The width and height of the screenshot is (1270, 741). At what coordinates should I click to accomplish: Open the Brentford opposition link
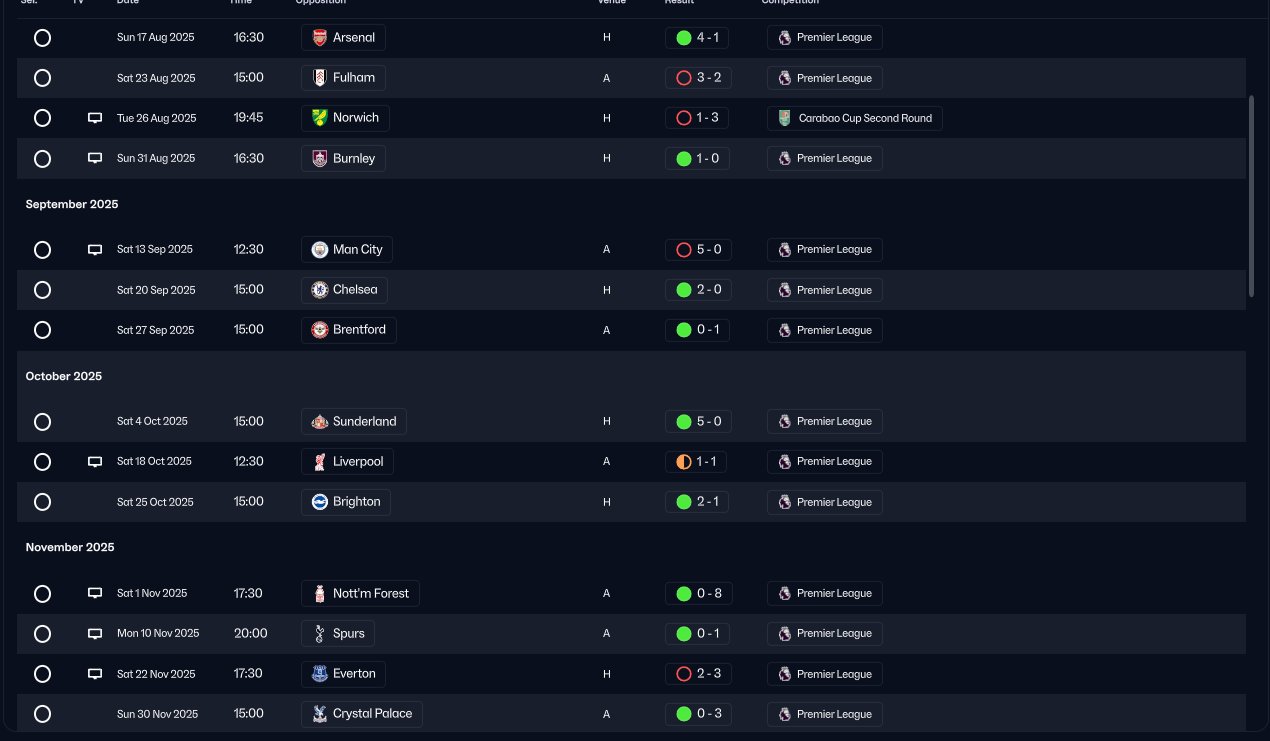pyautogui.click(x=349, y=330)
